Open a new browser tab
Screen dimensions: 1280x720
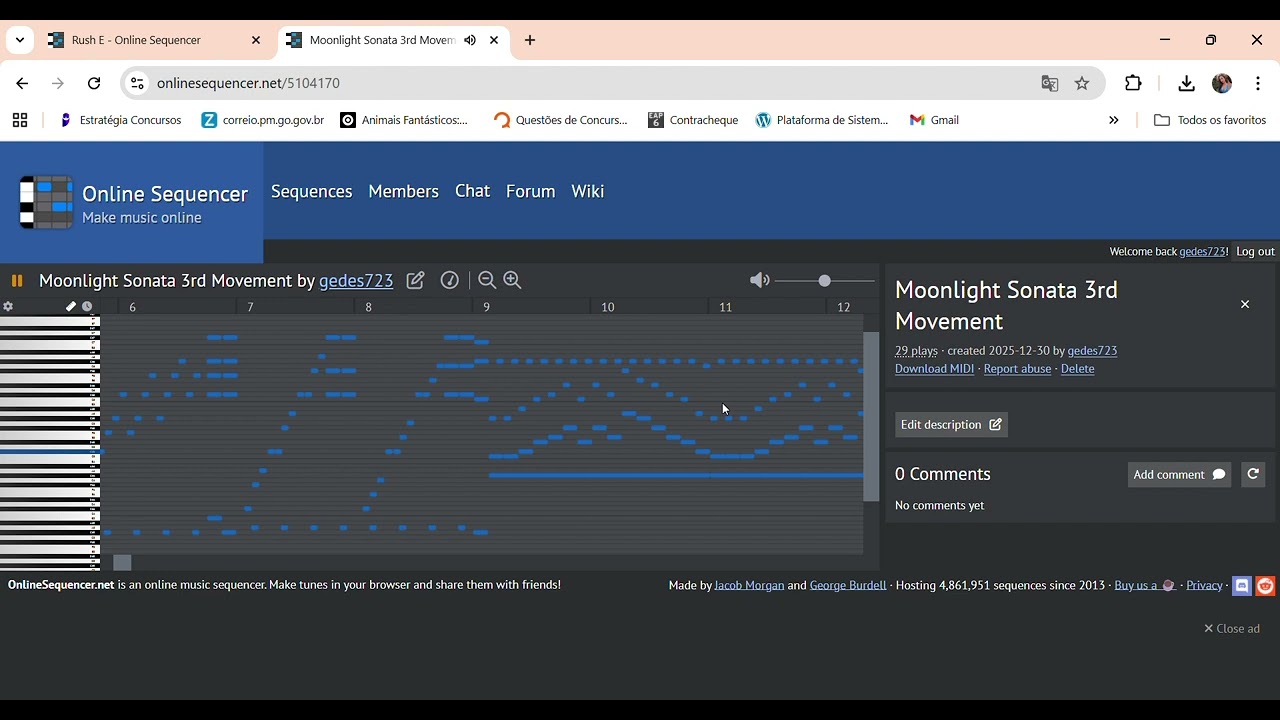(530, 41)
